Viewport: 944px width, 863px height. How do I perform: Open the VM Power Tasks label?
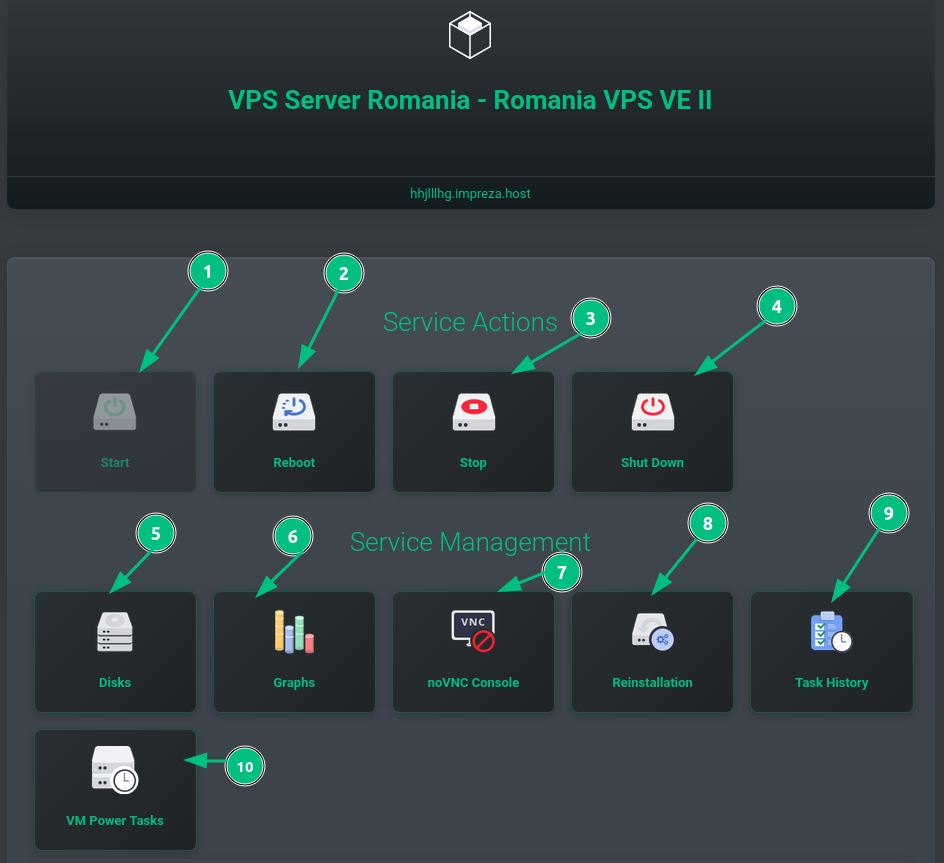click(x=114, y=820)
